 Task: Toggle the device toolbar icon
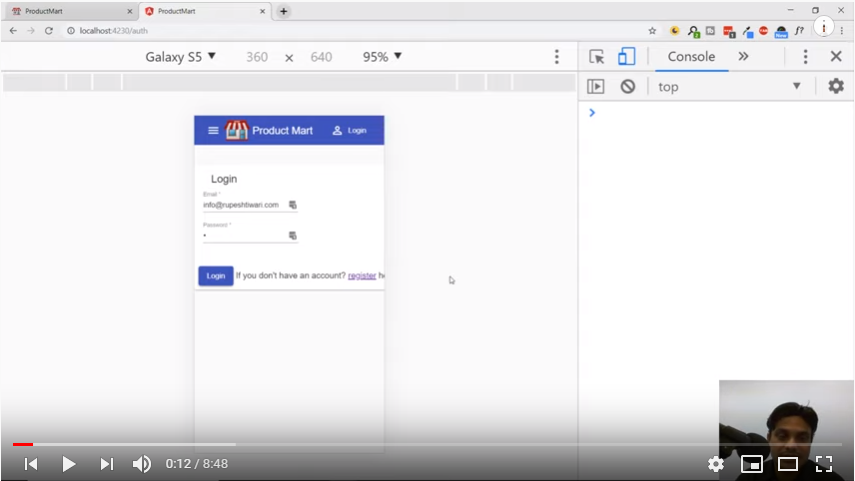(x=626, y=57)
